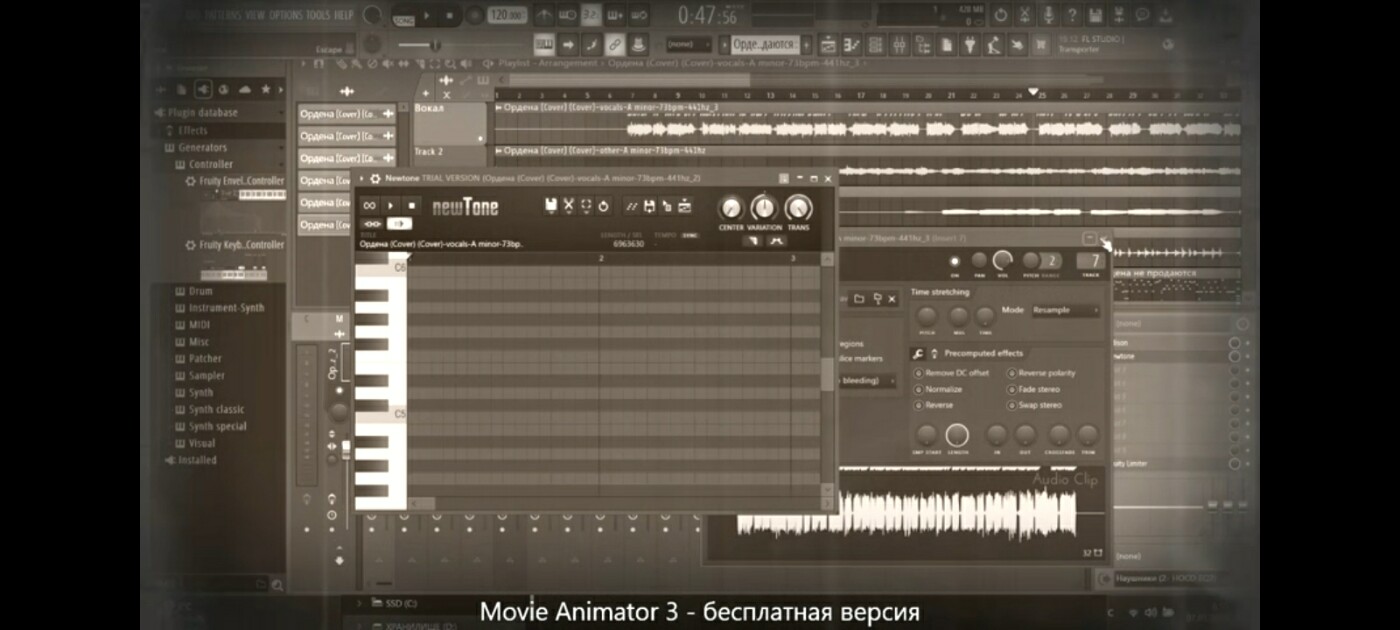Click the microphone recording icon
This screenshot has height=630, width=1400.
[x=1049, y=16]
